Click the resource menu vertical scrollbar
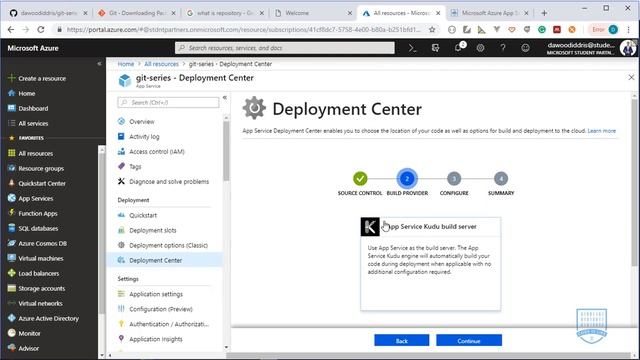This screenshot has height=360, width=640. (x=226, y=151)
